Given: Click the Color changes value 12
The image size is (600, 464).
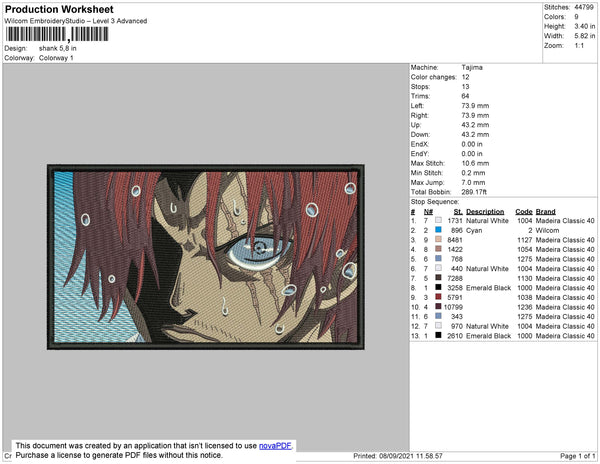Looking at the screenshot, I should pos(465,77).
